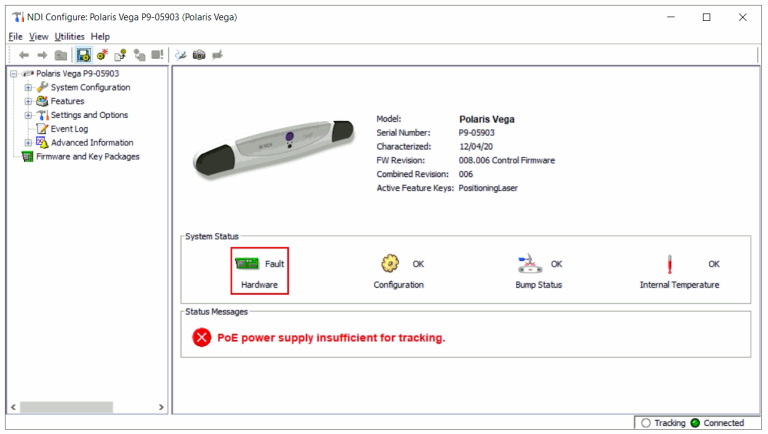Click the gear with red star icon

click(x=102, y=55)
